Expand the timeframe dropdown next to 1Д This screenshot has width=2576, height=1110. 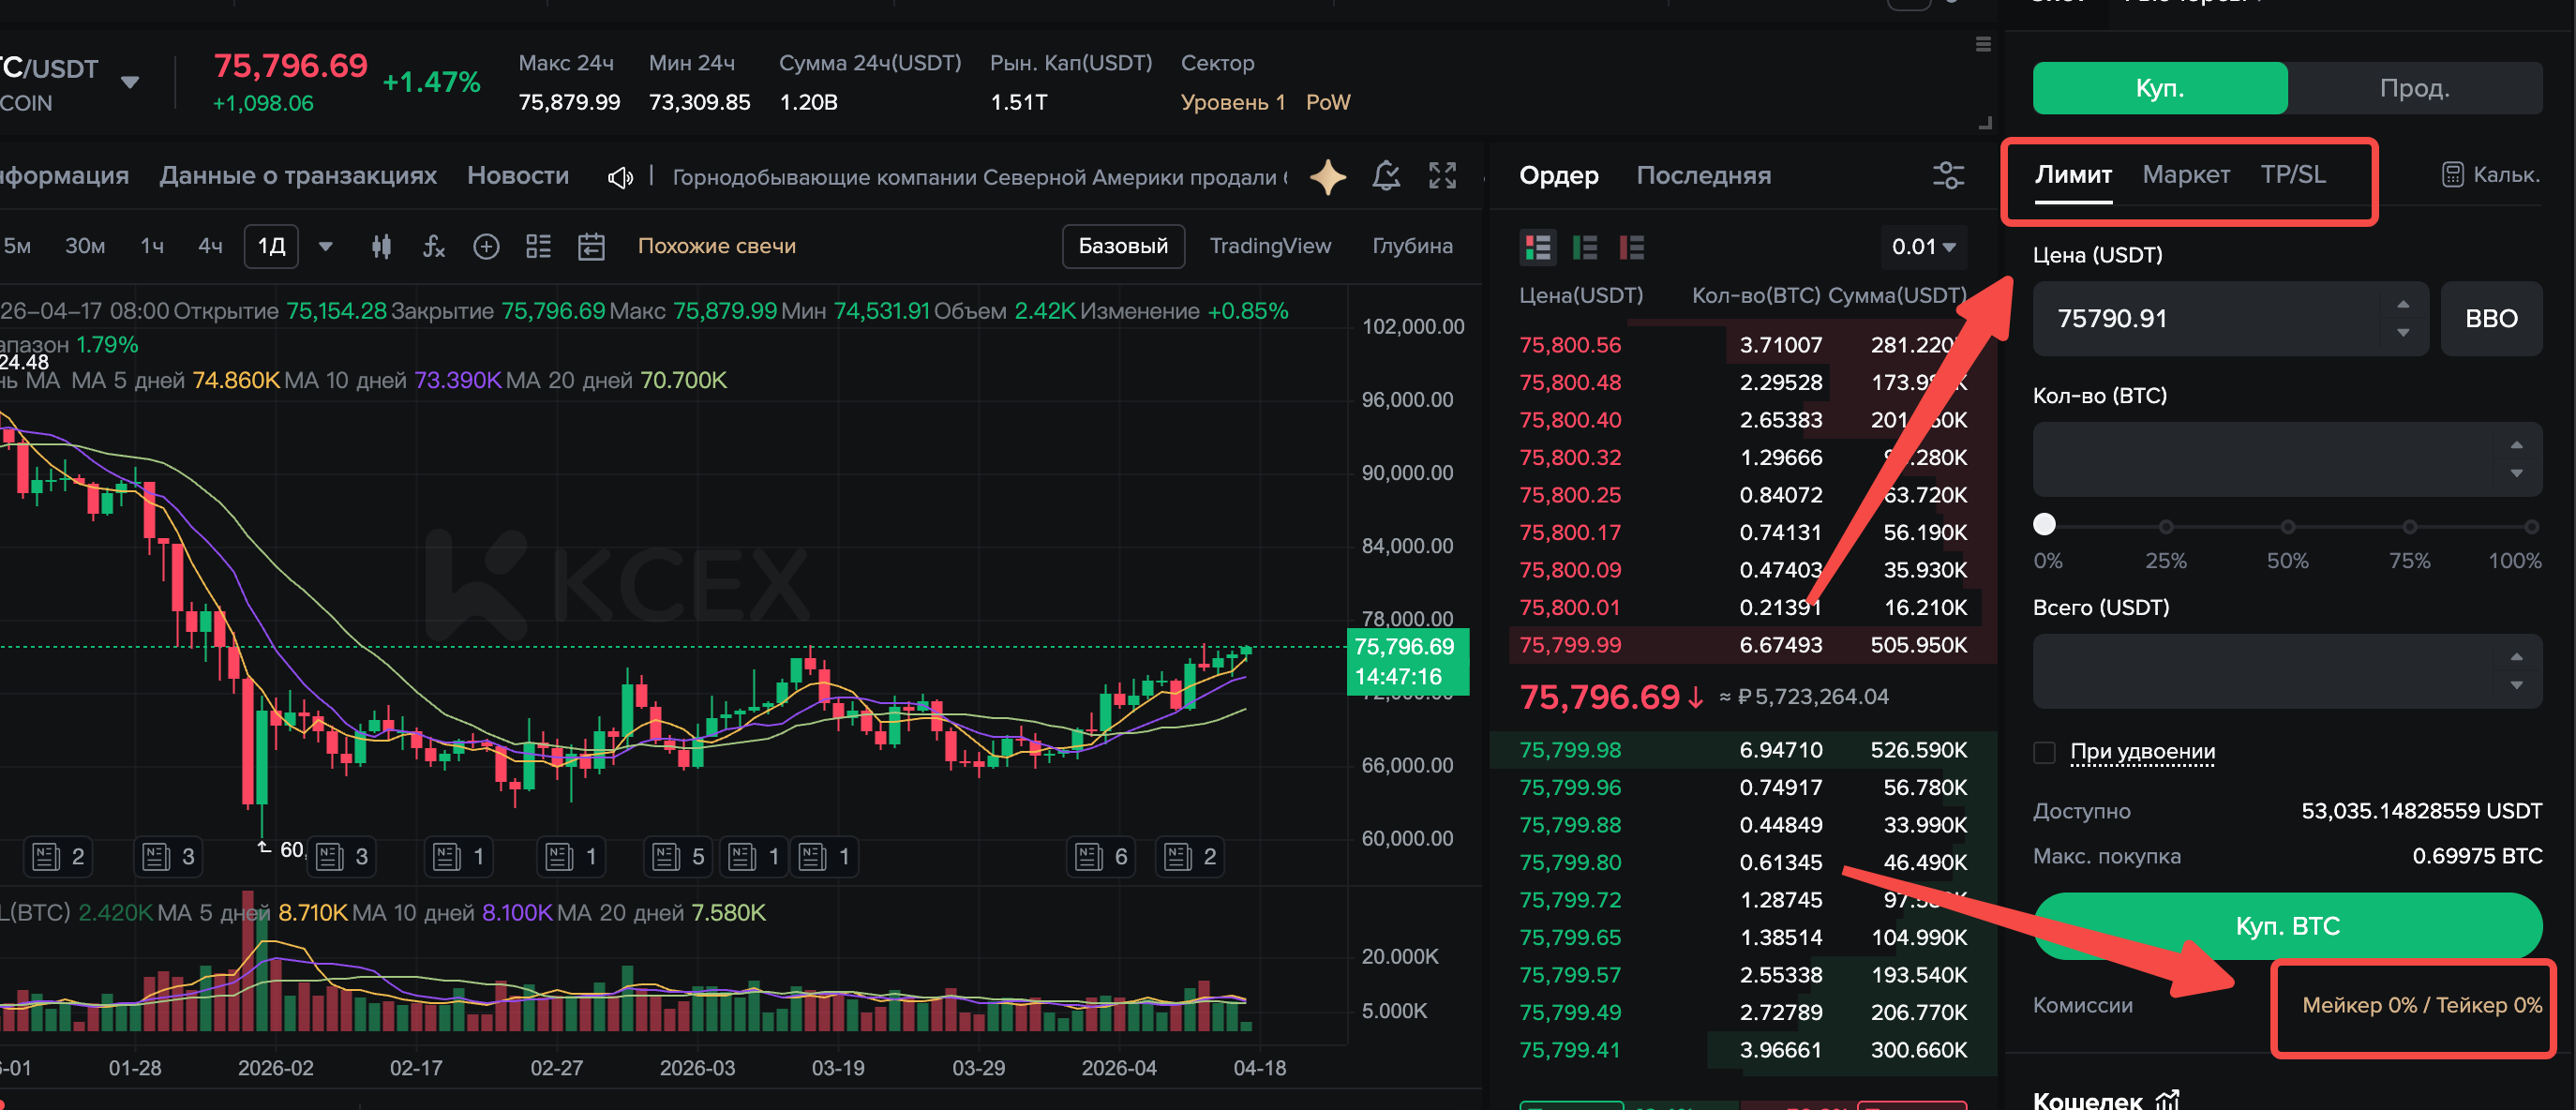click(325, 246)
